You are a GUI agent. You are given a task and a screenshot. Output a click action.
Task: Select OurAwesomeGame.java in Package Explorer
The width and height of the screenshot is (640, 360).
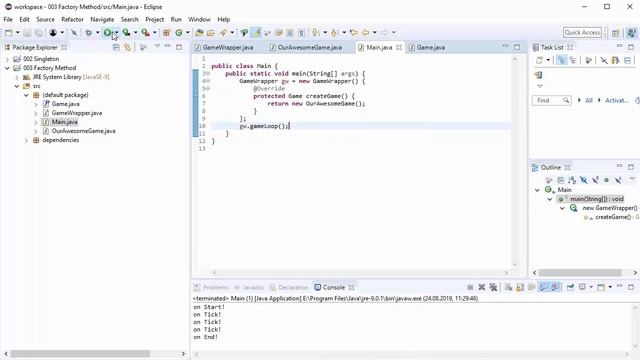point(83,131)
